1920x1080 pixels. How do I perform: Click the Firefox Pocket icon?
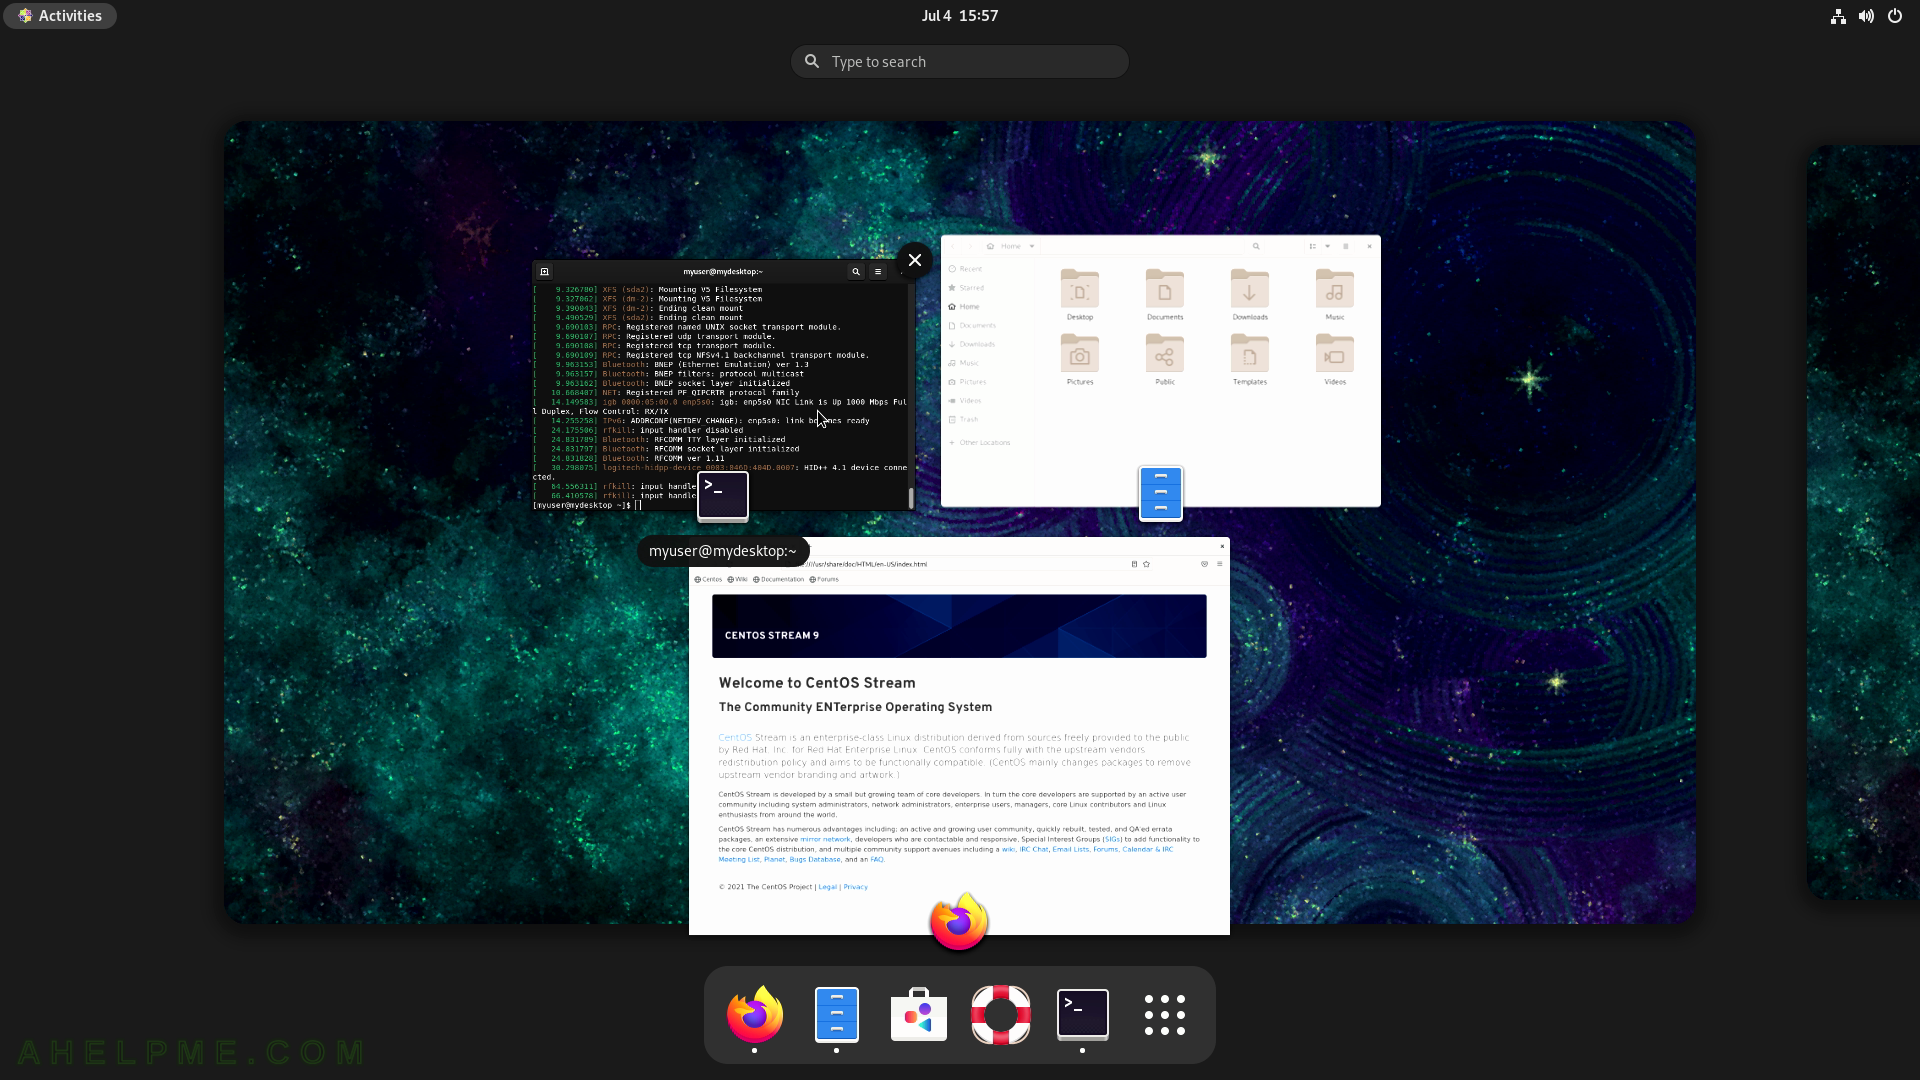(1204, 564)
